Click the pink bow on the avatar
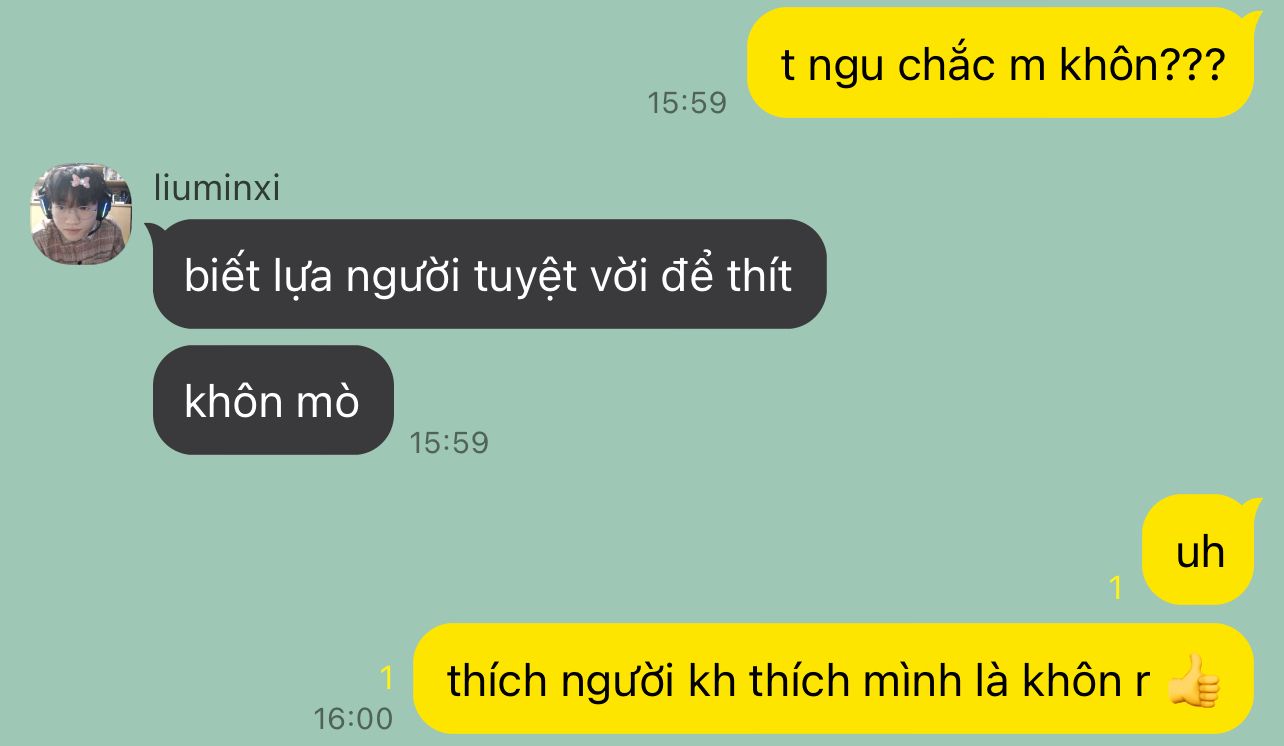Viewport: 1284px width, 746px height. (x=80, y=181)
